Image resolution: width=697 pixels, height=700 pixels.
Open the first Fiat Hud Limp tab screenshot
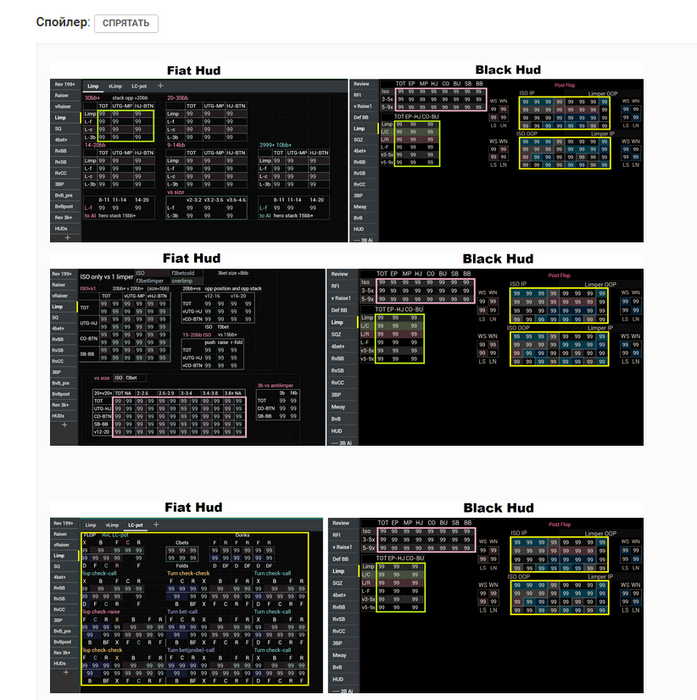click(x=199, y=161)
